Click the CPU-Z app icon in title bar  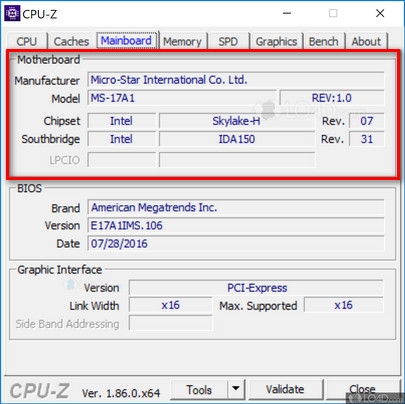(12, 13)
